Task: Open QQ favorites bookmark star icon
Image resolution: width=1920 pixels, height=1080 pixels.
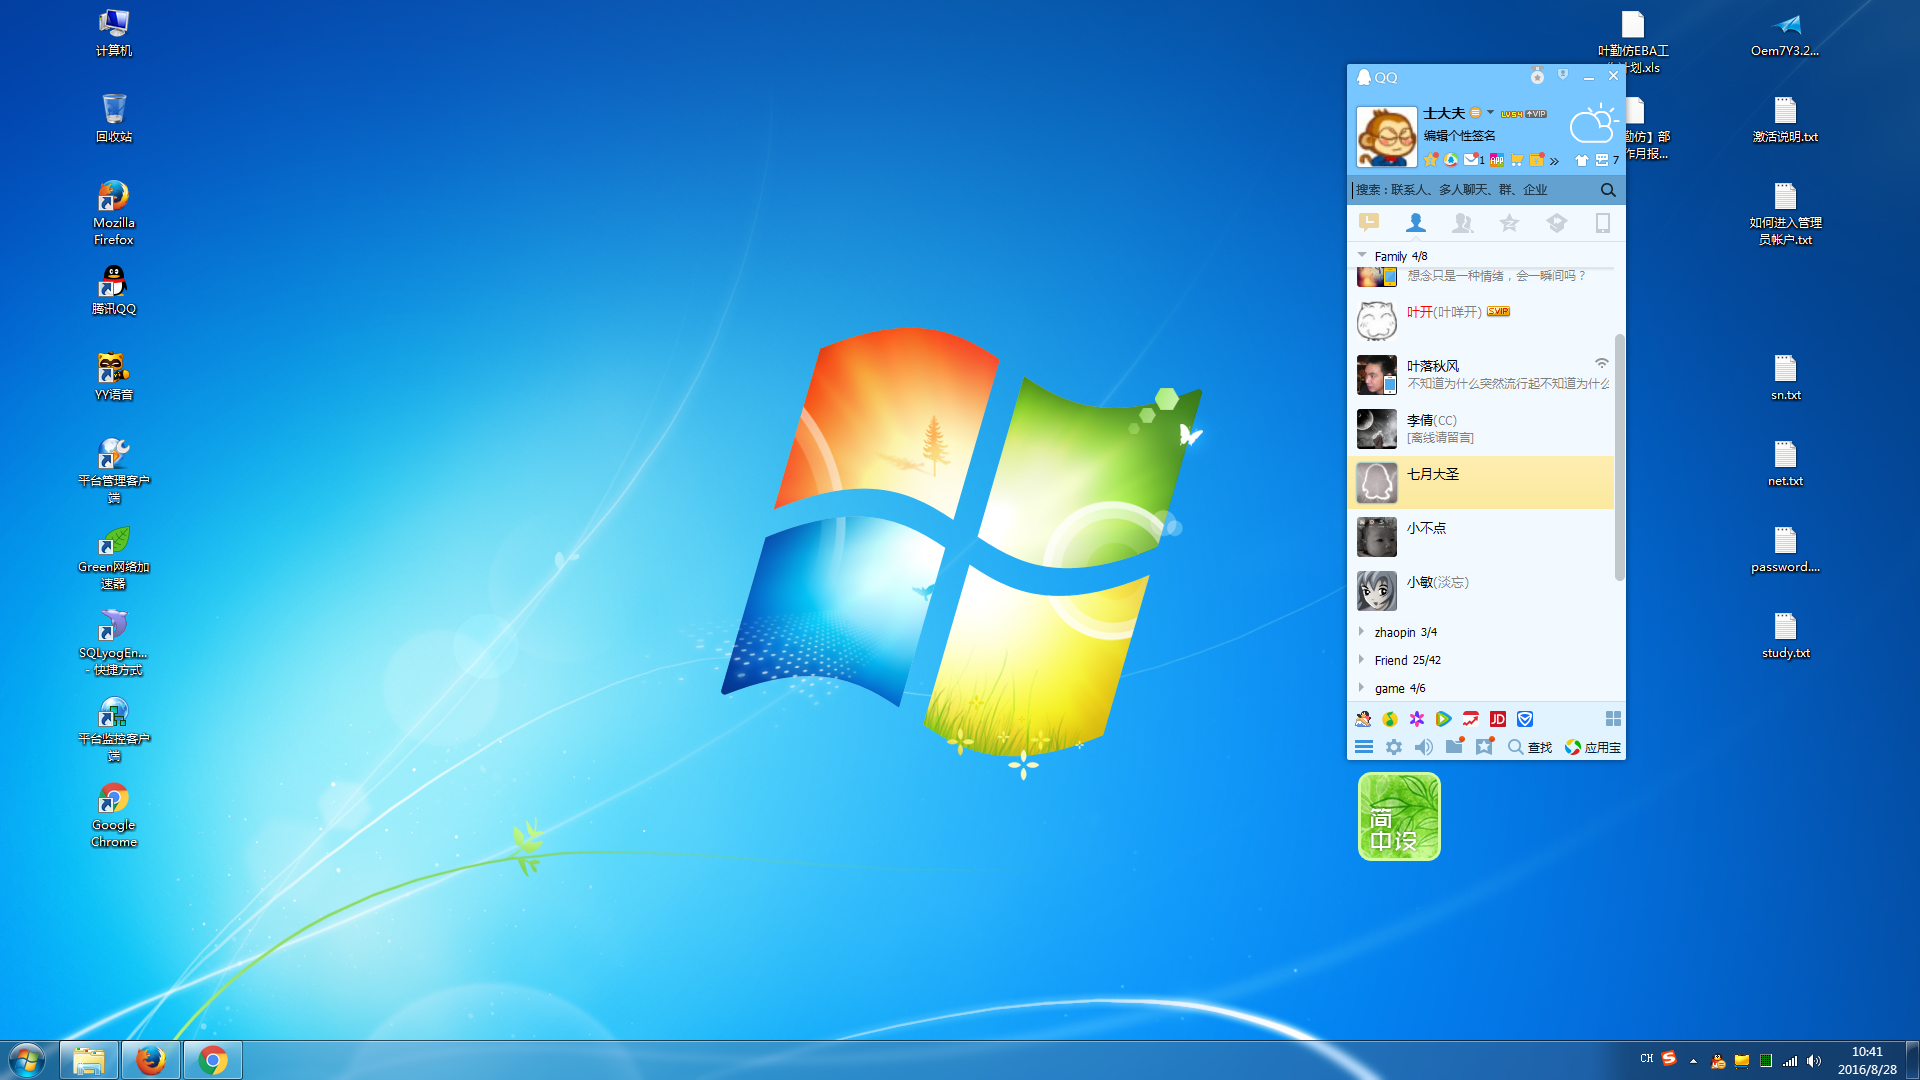Action: point(1485,746)
